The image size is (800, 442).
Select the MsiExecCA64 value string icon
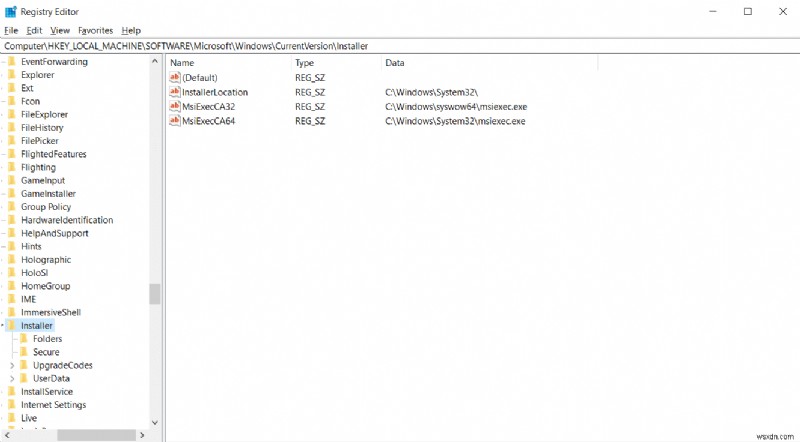click(174, 121)
